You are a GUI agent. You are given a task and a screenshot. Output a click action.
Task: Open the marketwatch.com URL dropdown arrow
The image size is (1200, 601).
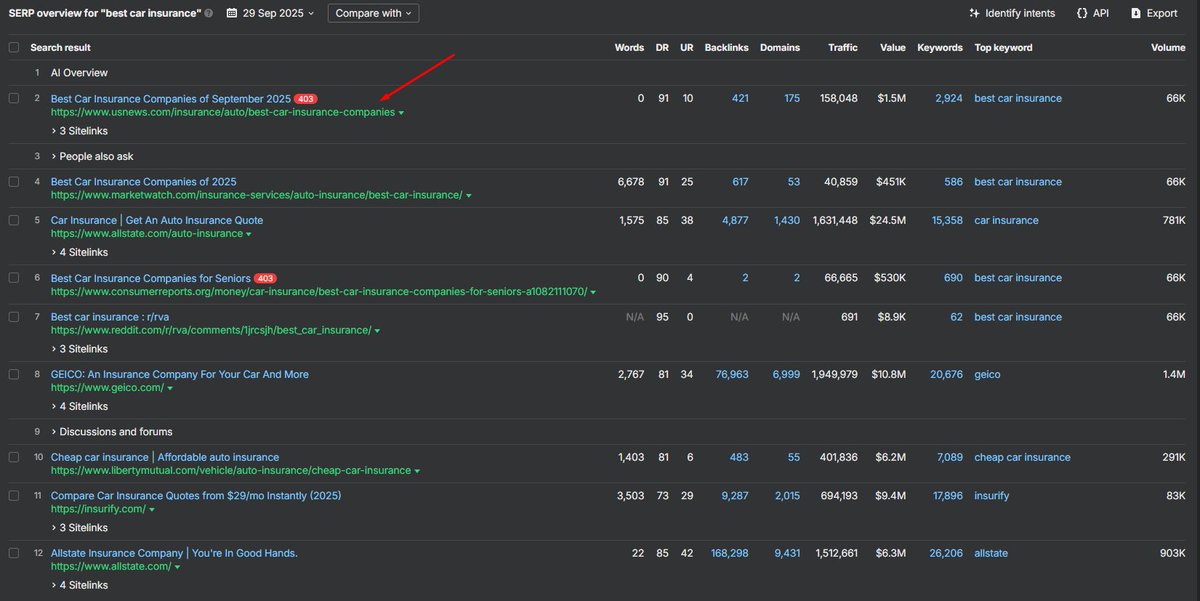(468, 196)
